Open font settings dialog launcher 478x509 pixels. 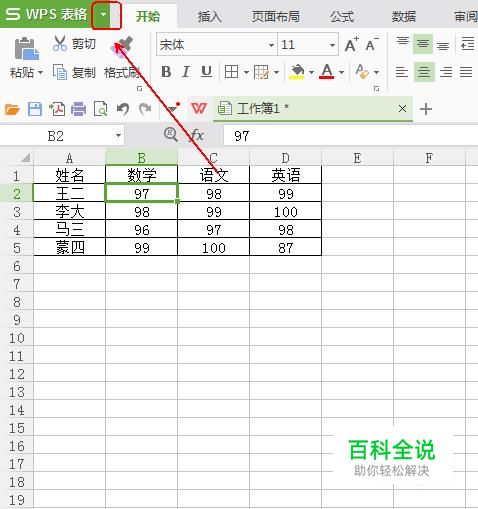click(376, 89)
